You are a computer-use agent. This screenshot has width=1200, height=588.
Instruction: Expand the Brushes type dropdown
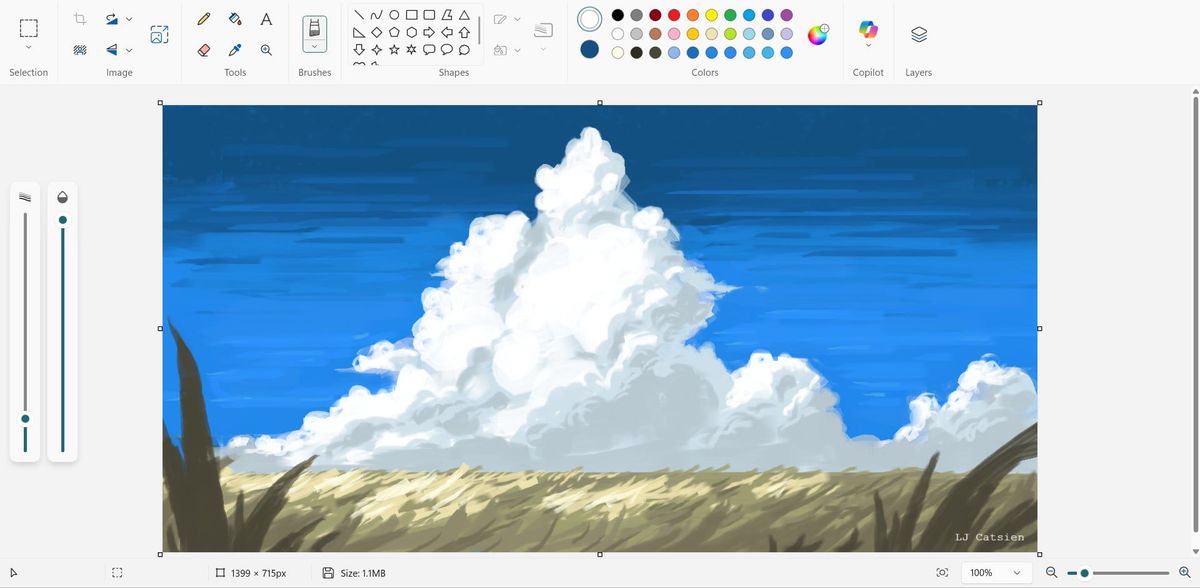coord(314,46)
